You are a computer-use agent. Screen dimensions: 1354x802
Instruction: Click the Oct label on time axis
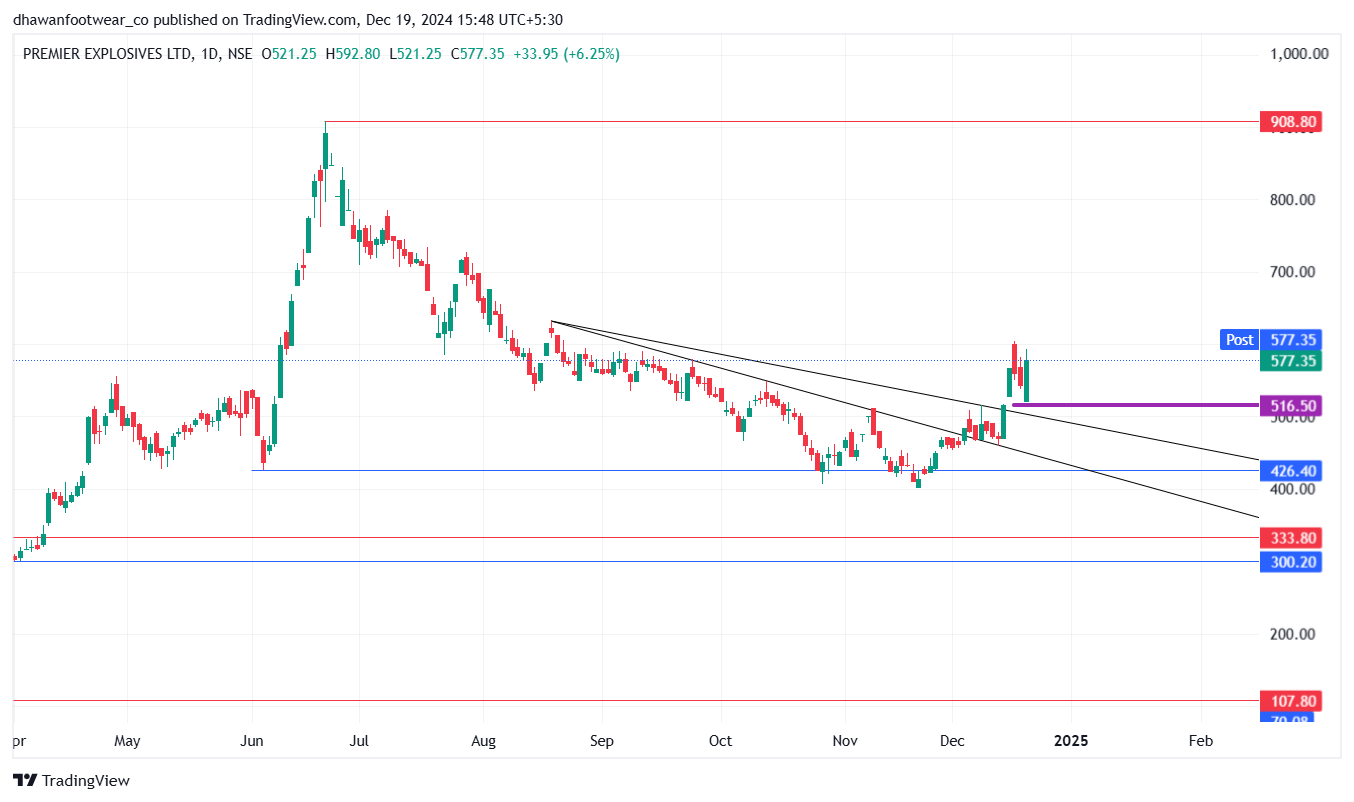(720, 741)
